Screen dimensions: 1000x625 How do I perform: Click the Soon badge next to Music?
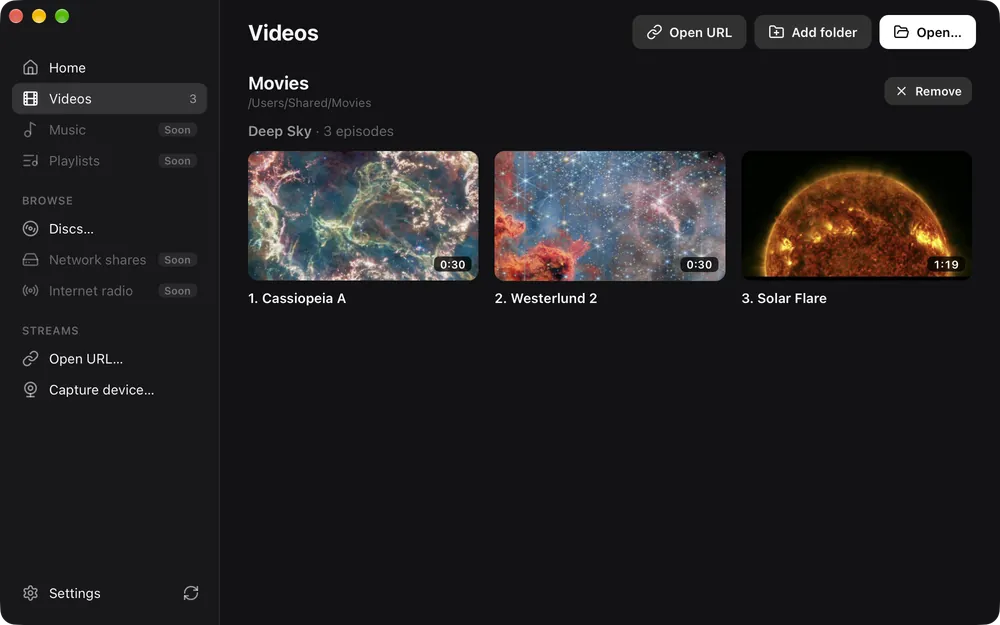(x=177, y=129)
